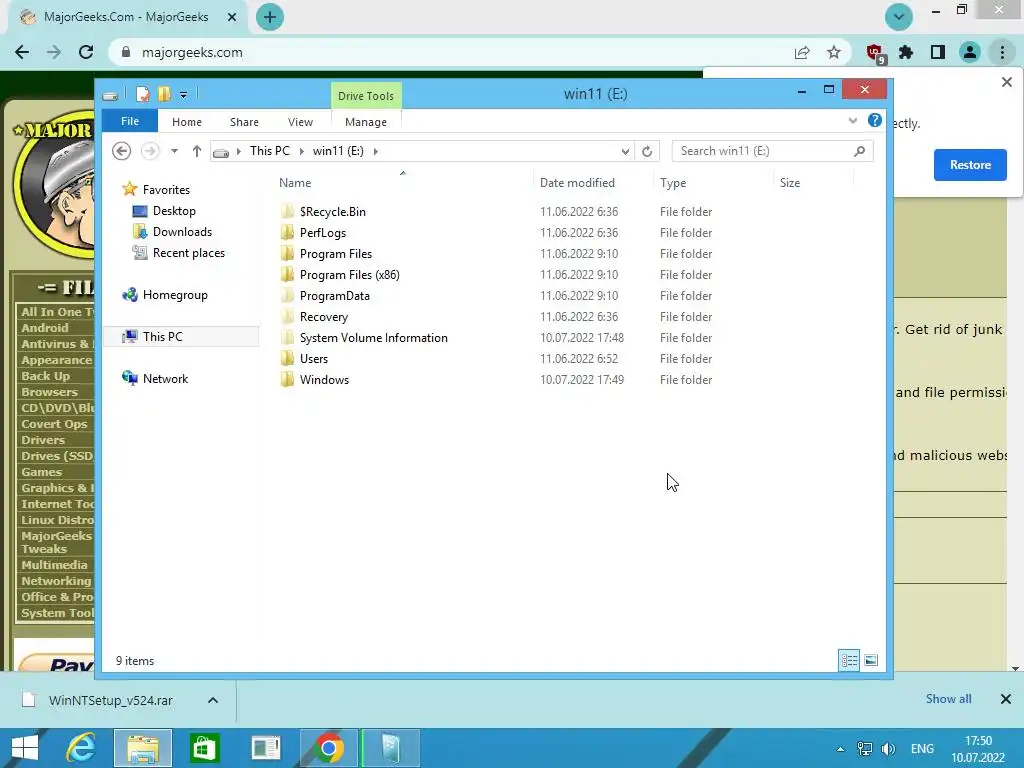Image resolution: width=1024 pixels, height=768 pixels.
Task: Sort by Size column header
Action: tap(790, 183)
